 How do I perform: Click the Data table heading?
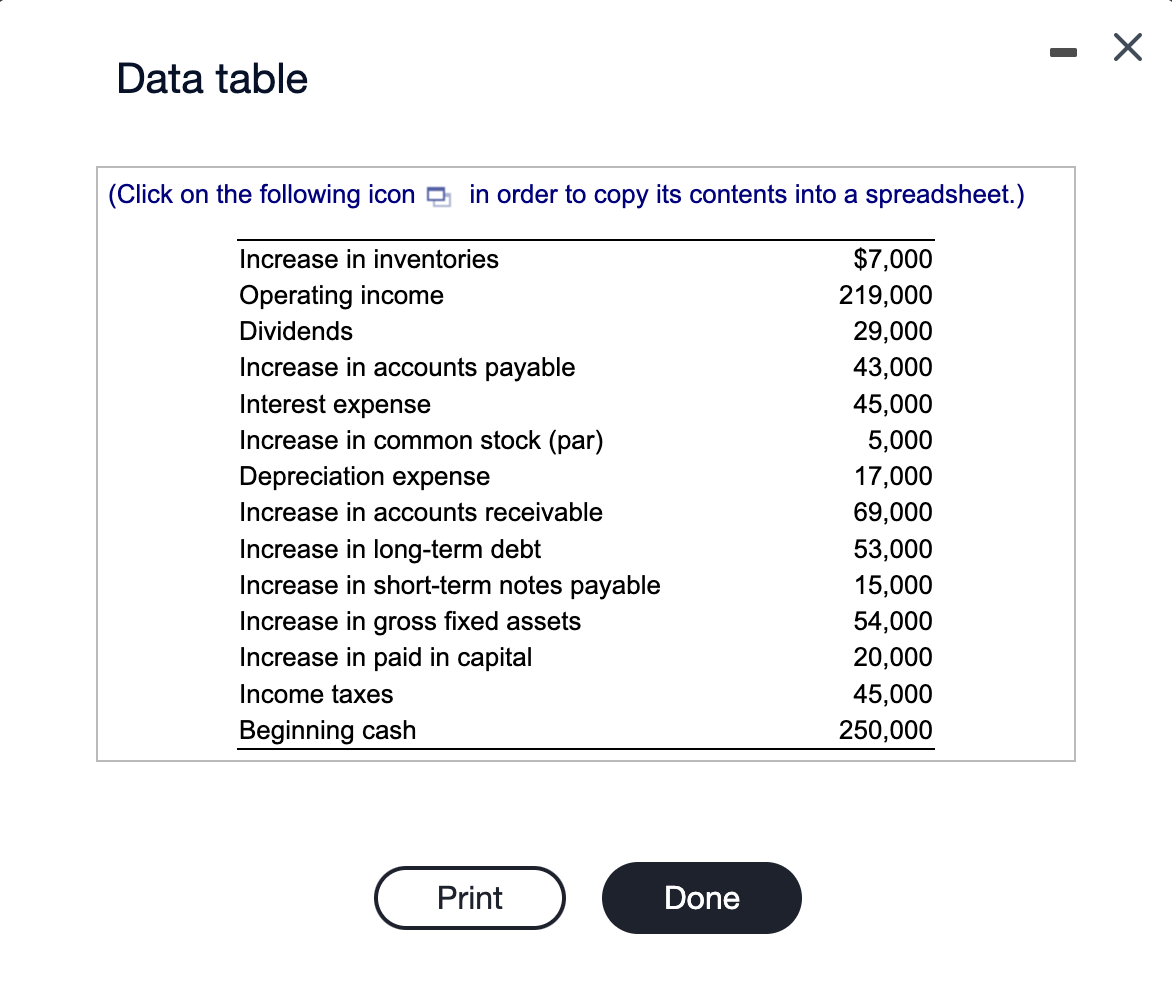point(211,78)
